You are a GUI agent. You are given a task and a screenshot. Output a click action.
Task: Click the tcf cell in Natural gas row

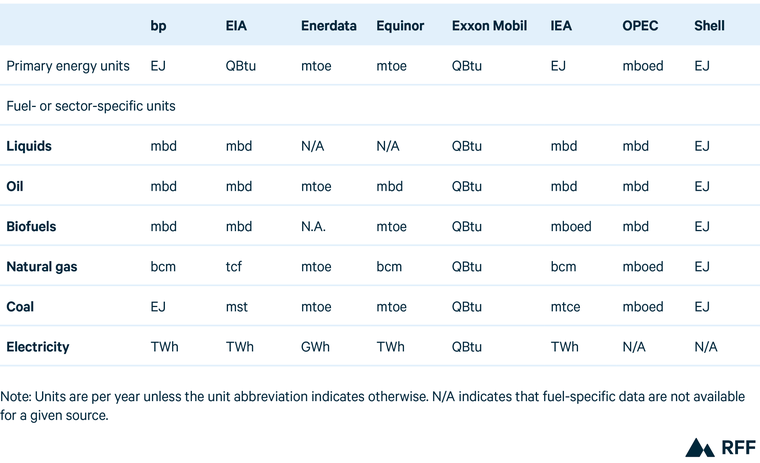tap(234, 267)
